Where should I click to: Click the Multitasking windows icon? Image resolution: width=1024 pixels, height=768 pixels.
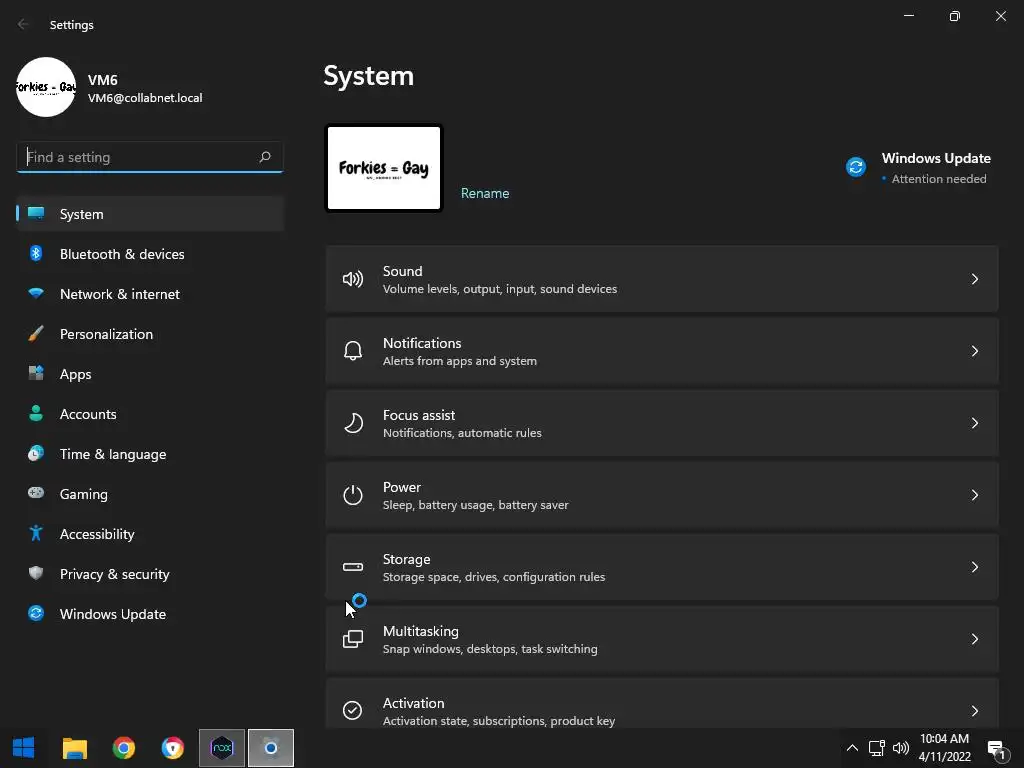353,639
